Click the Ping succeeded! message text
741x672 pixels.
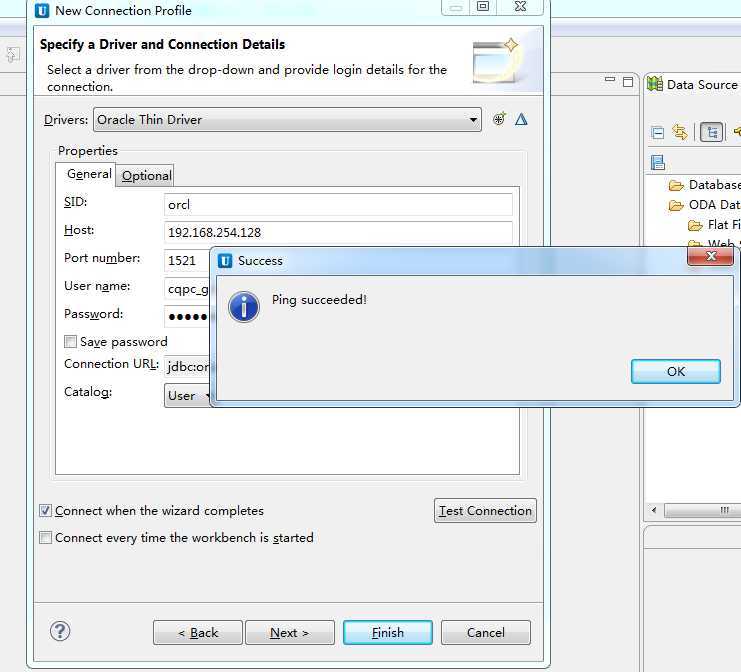click(x=319, y=300)
